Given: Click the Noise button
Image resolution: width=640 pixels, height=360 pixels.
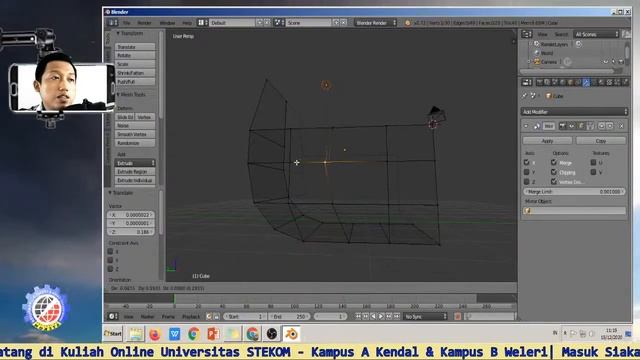Looking at the screenshot, I should (x=135, y=126).
